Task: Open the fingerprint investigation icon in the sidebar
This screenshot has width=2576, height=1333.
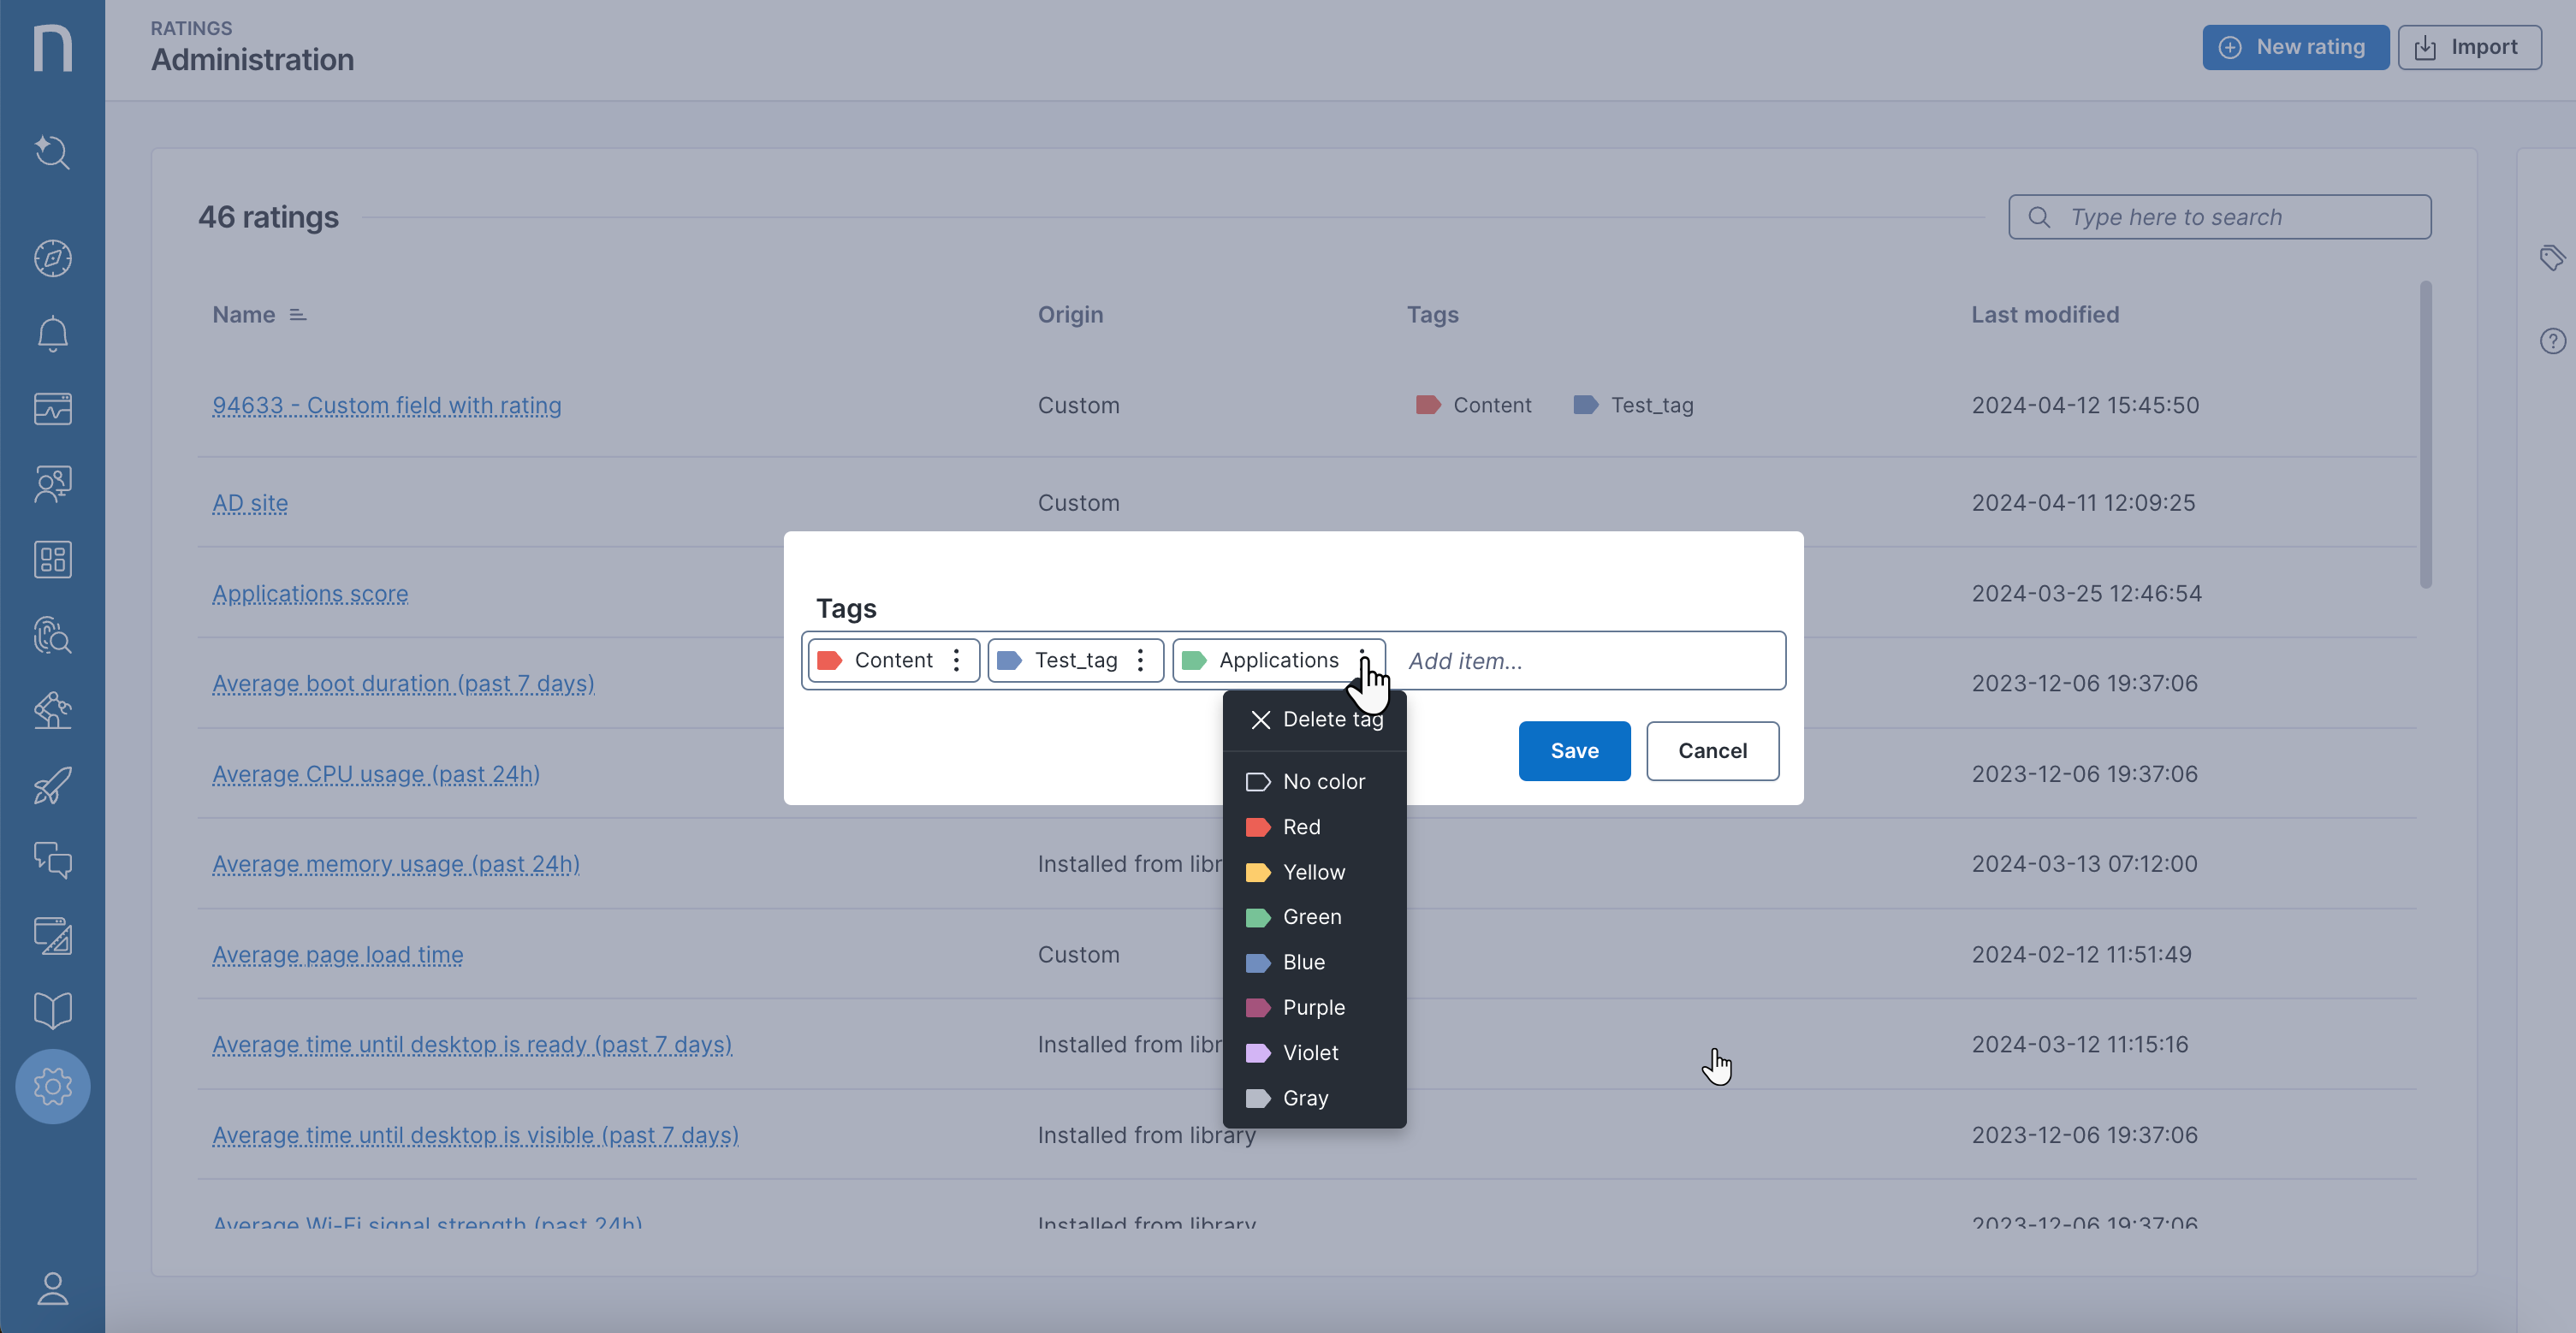Action: [x=52, y=635]
